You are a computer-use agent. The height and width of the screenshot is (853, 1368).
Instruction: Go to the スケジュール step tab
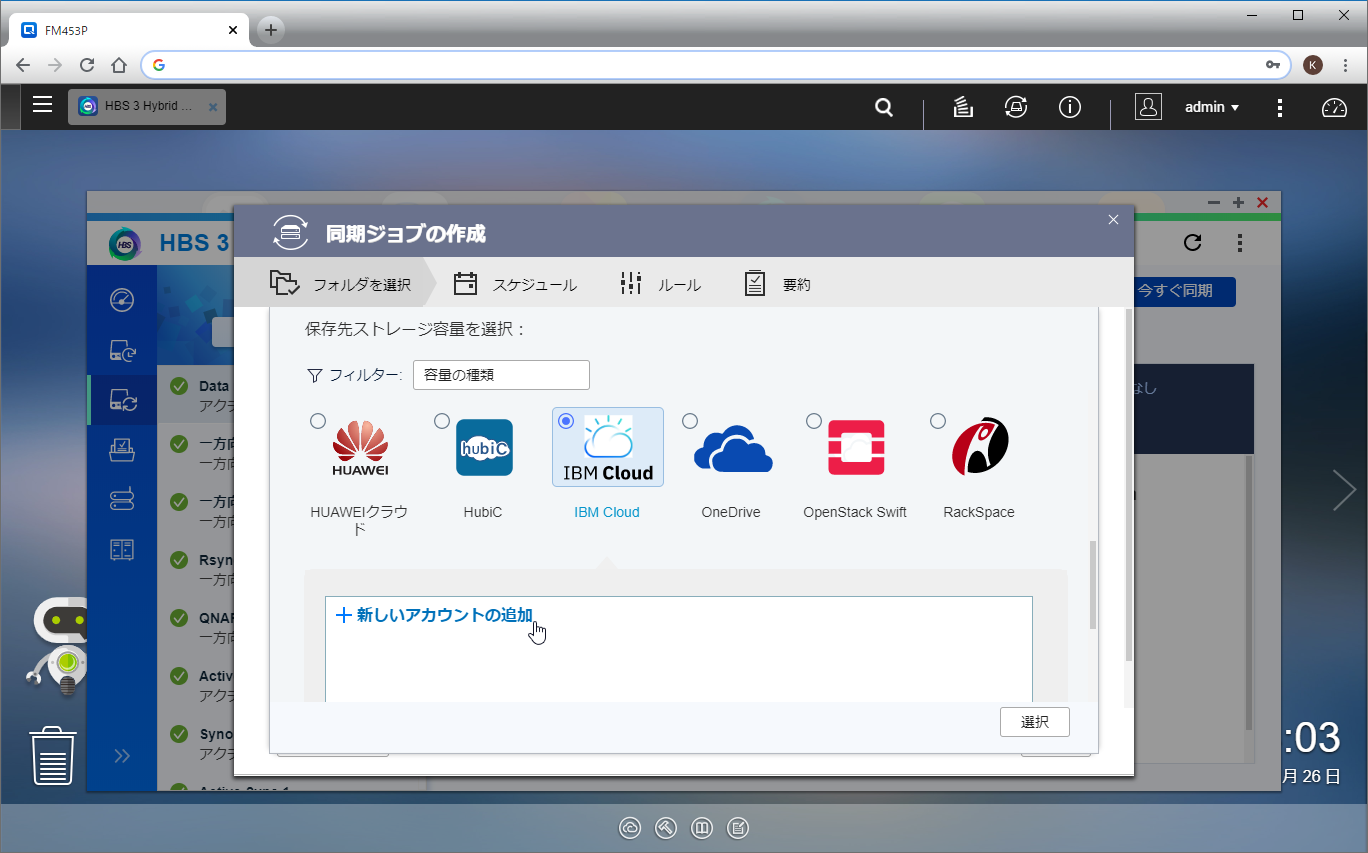pos(515,285)
